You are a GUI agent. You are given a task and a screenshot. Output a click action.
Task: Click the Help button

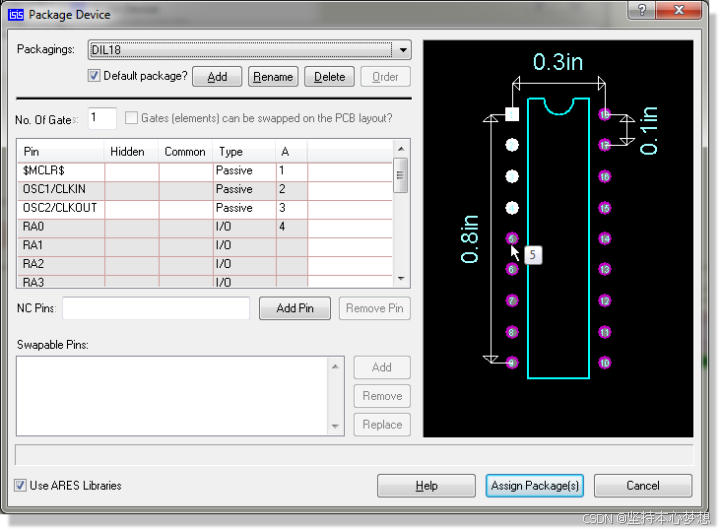[426, 486]
